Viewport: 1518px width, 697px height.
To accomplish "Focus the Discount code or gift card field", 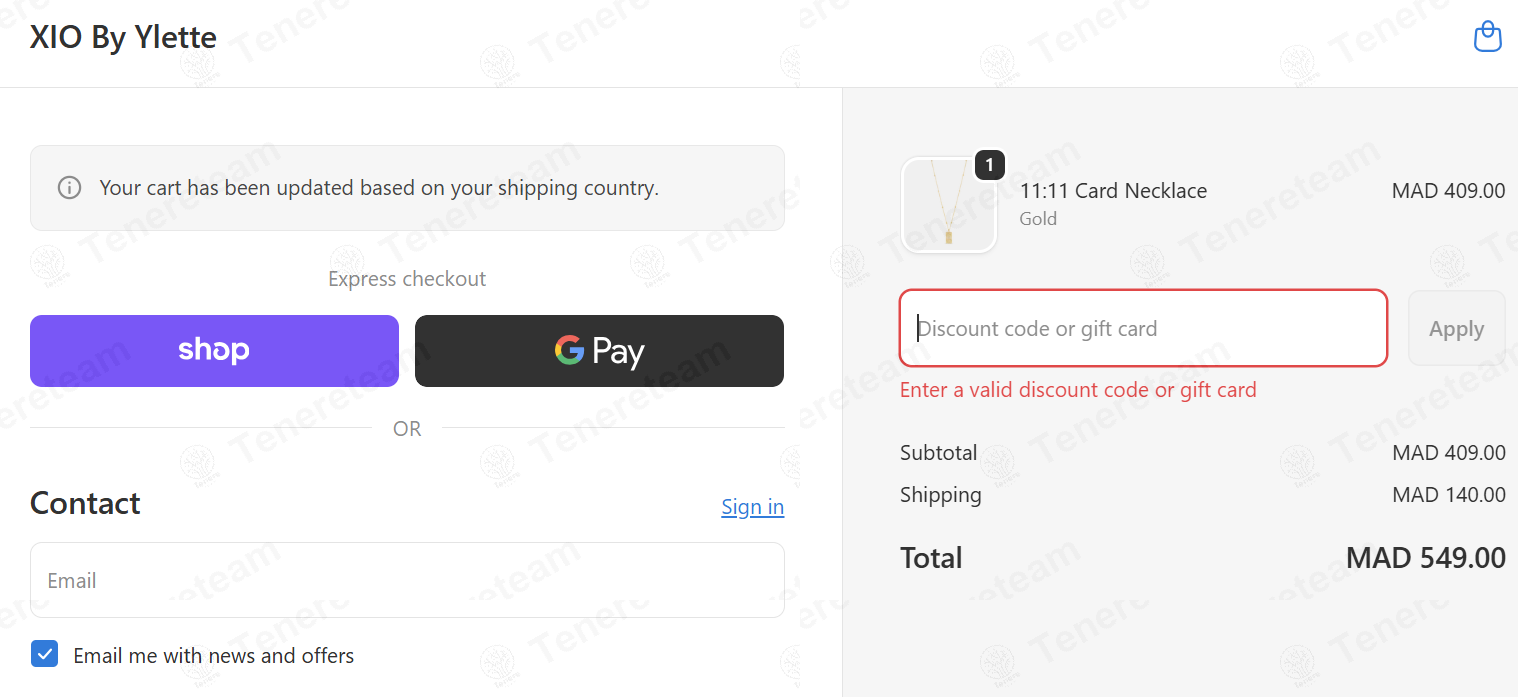I will tap(1143, 329).
